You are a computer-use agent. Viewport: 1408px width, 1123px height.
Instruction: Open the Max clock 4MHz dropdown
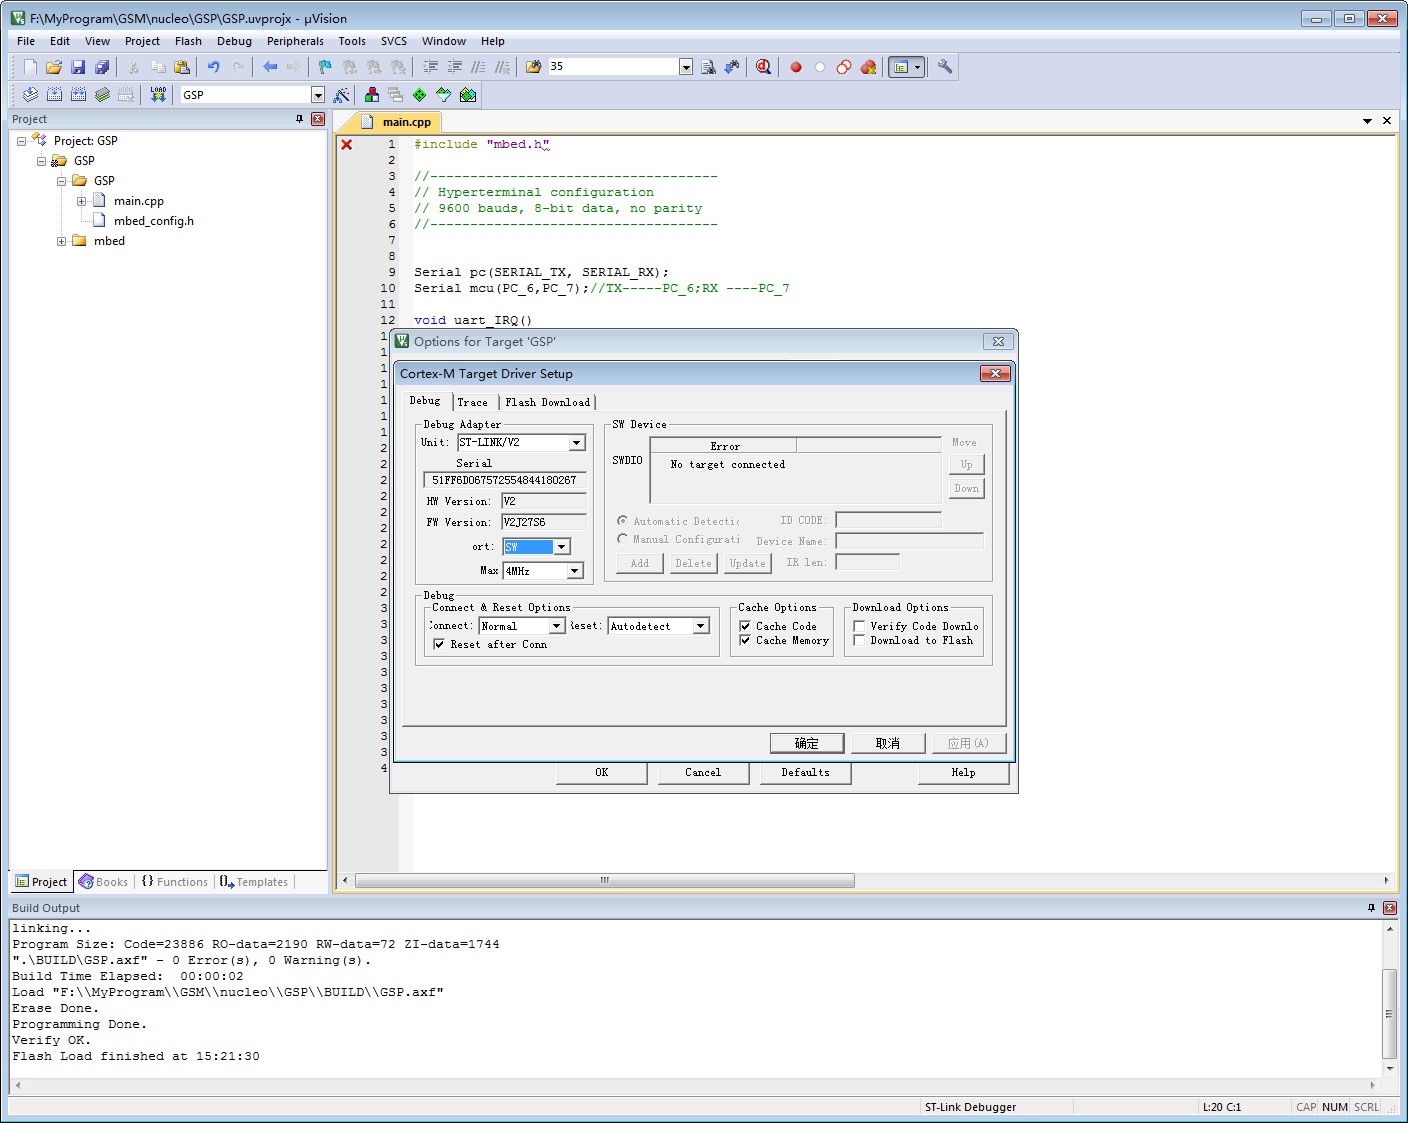click(575, 571)
